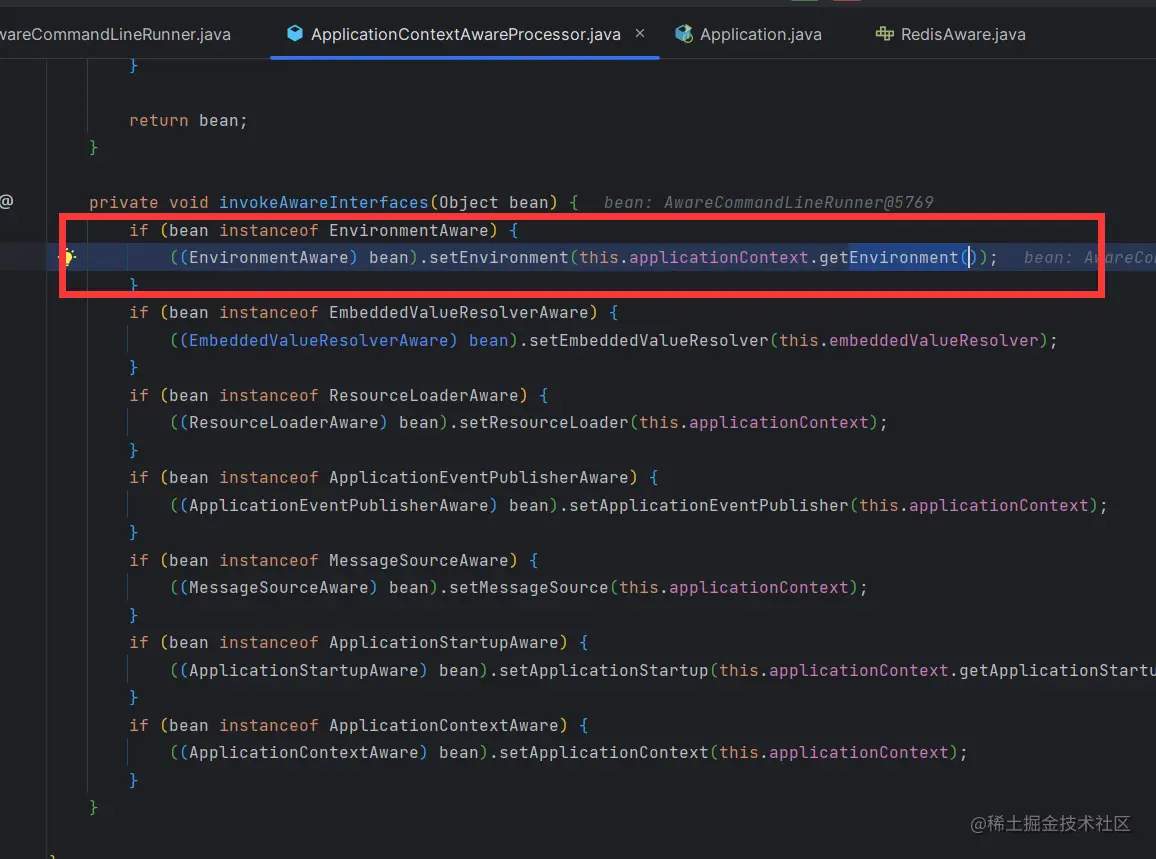Viewport: 1156px width, 859px height.
Task: Click the invokeAwareInterfaces method name
Action: (324, 202)
